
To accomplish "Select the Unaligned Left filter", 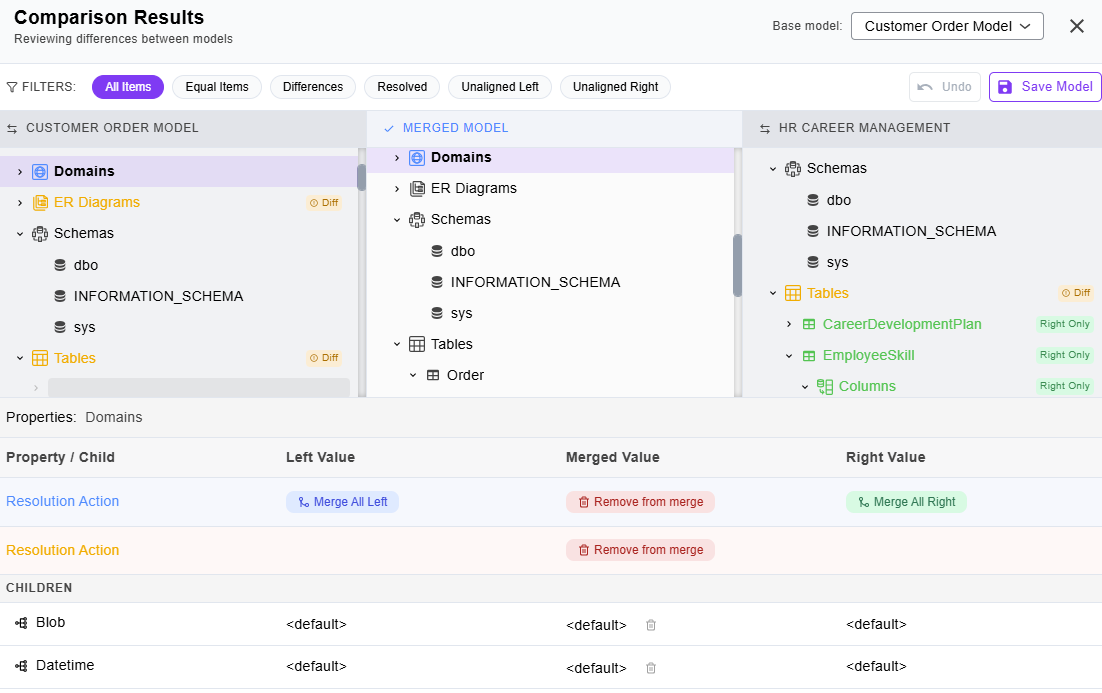I will [500, 87].
